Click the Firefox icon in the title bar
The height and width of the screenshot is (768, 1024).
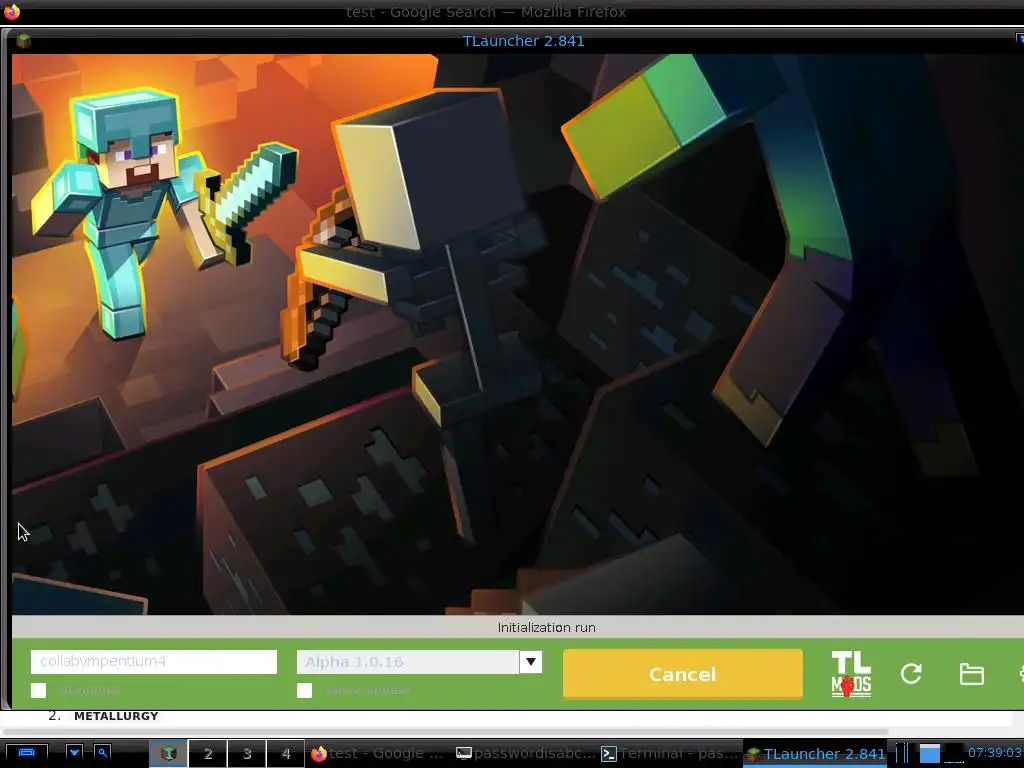[12, 12]
